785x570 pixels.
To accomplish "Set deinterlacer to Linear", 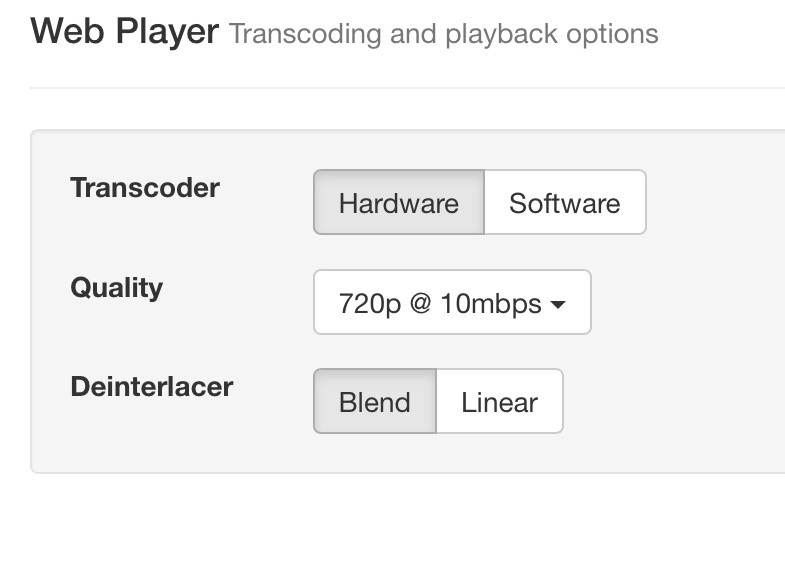I will coord(499,402).
